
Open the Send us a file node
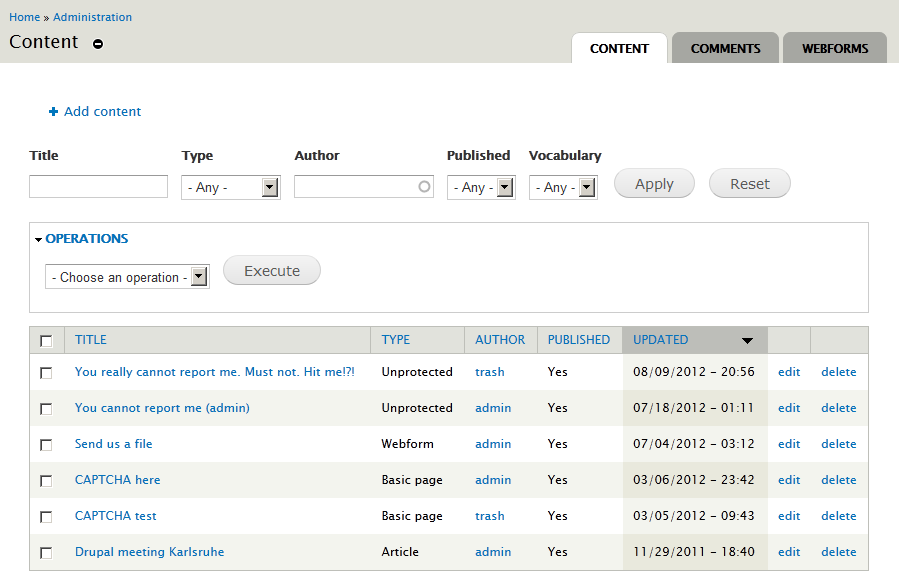coord(113,444)
